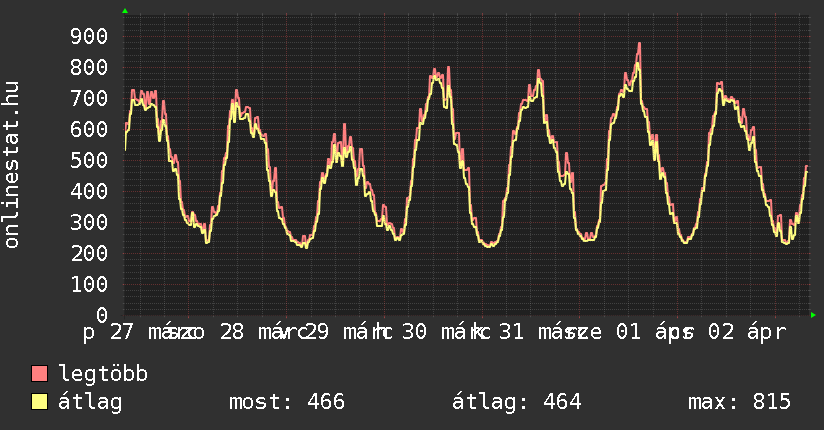Click the 900 y-axis label

90,36
